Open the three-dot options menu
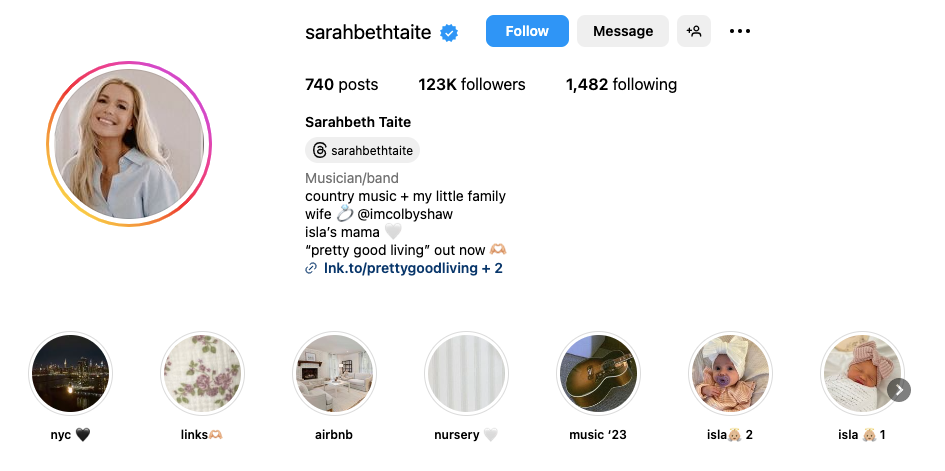 [739, 31]
